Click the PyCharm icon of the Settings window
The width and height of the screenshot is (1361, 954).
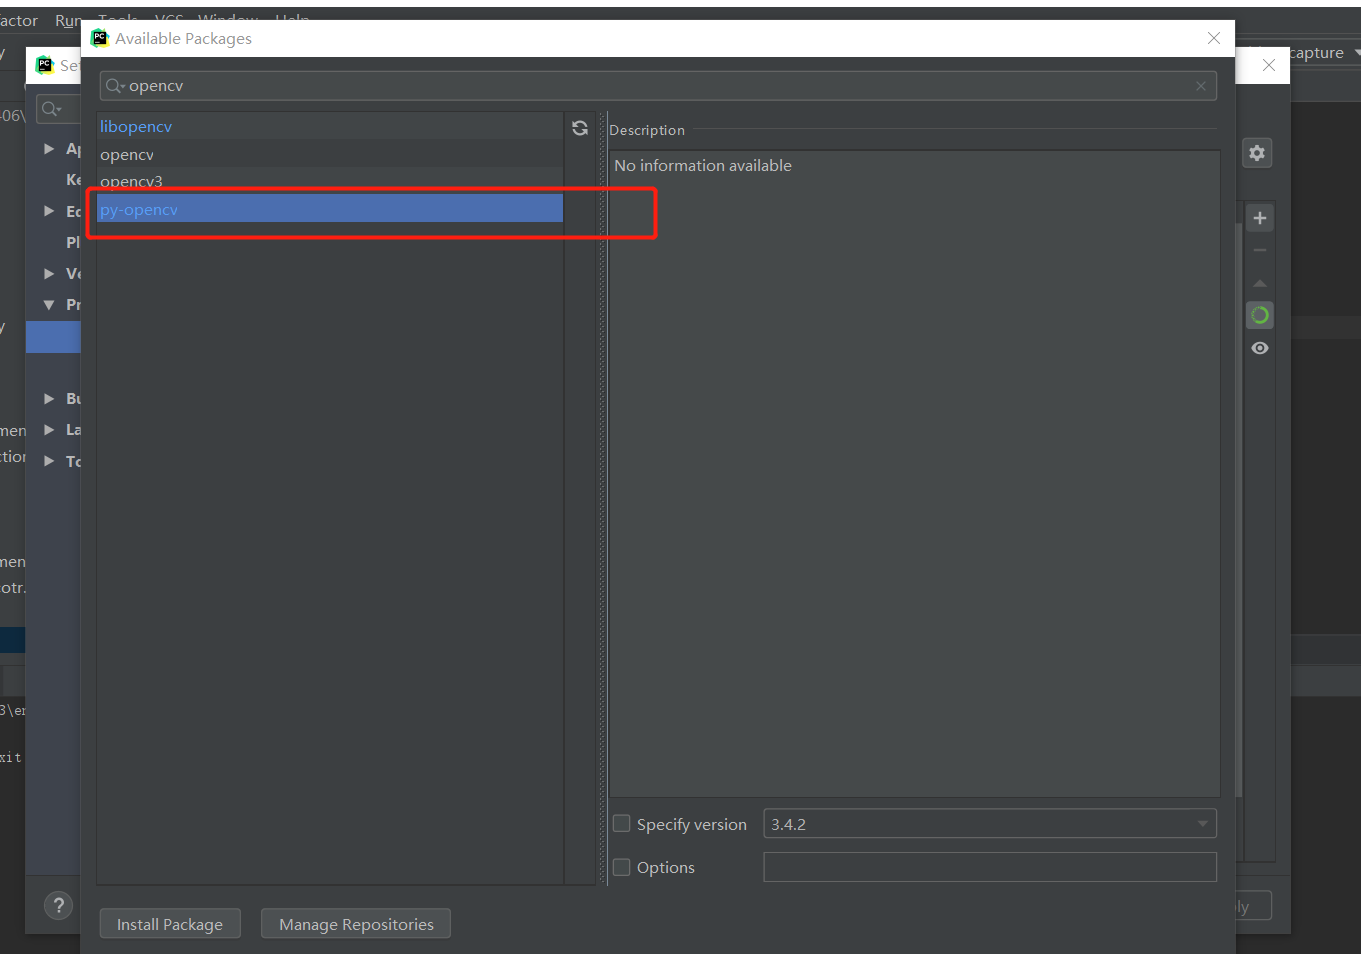coord(45,65)
